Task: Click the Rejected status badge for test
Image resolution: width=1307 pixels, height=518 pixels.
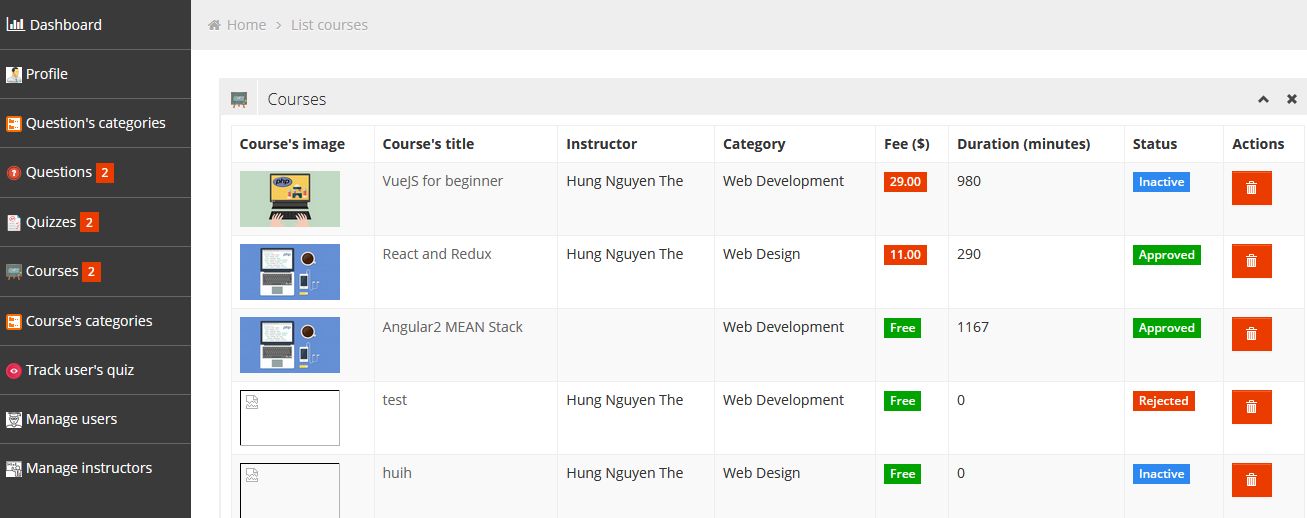Action: pos(1164,401)
